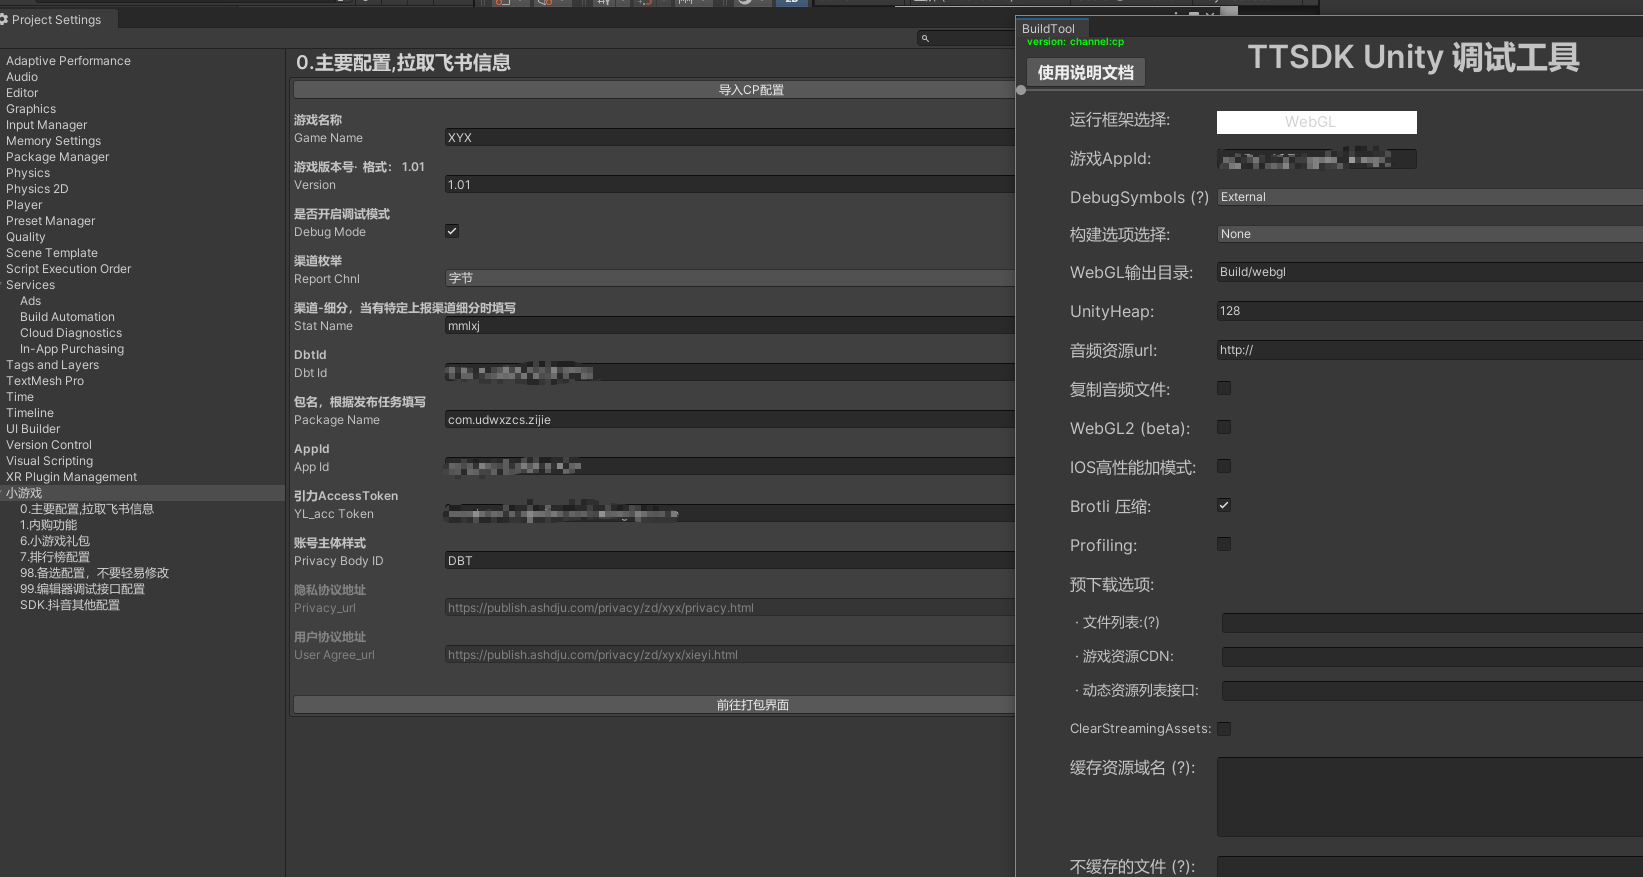Select 1.内购功能 in the settings tree
Image resolution: width=1643 pixels, height=877 pixels.
click(x=48, y=525)
